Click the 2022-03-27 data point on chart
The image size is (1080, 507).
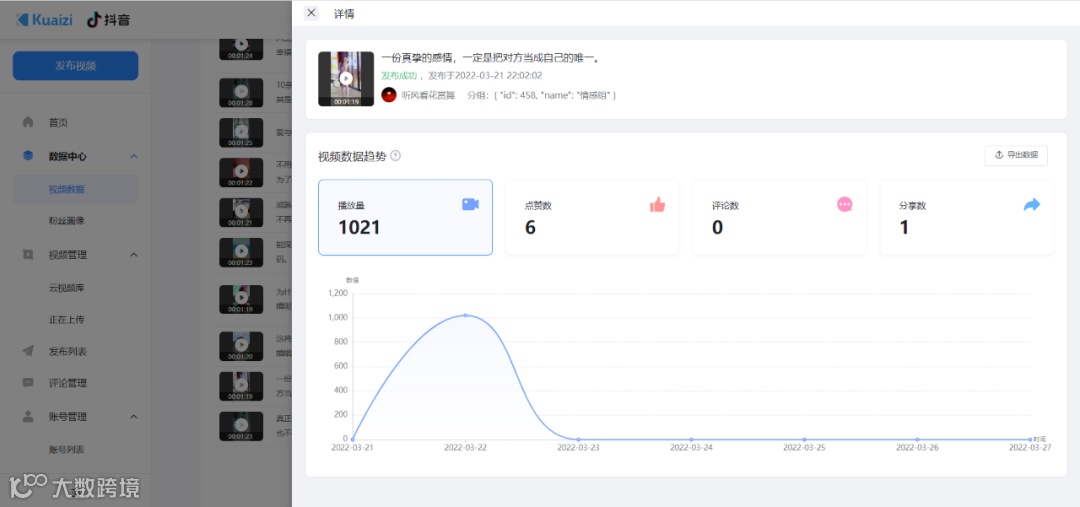(1030, 439)
